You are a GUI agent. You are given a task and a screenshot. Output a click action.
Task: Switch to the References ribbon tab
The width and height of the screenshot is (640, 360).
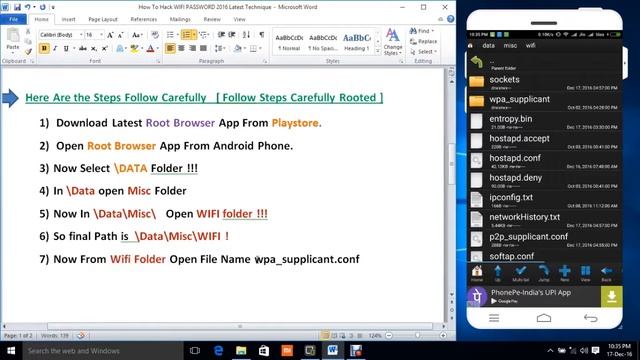144,20
